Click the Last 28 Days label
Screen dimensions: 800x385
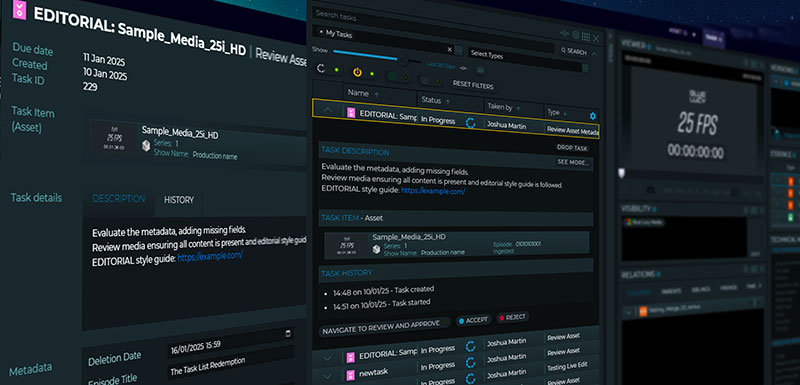click(441, 65)
